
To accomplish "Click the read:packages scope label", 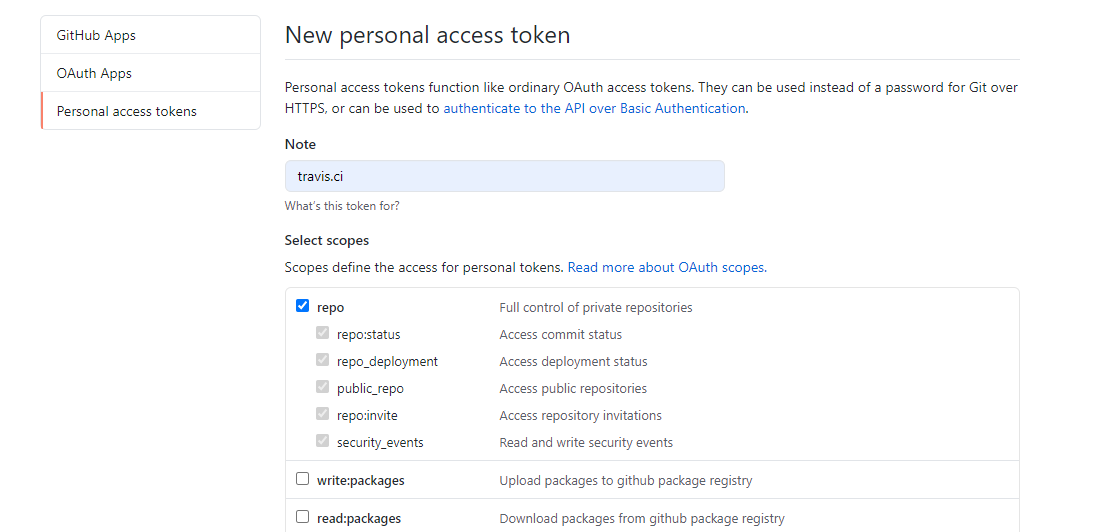I will [x=359, y=519].
